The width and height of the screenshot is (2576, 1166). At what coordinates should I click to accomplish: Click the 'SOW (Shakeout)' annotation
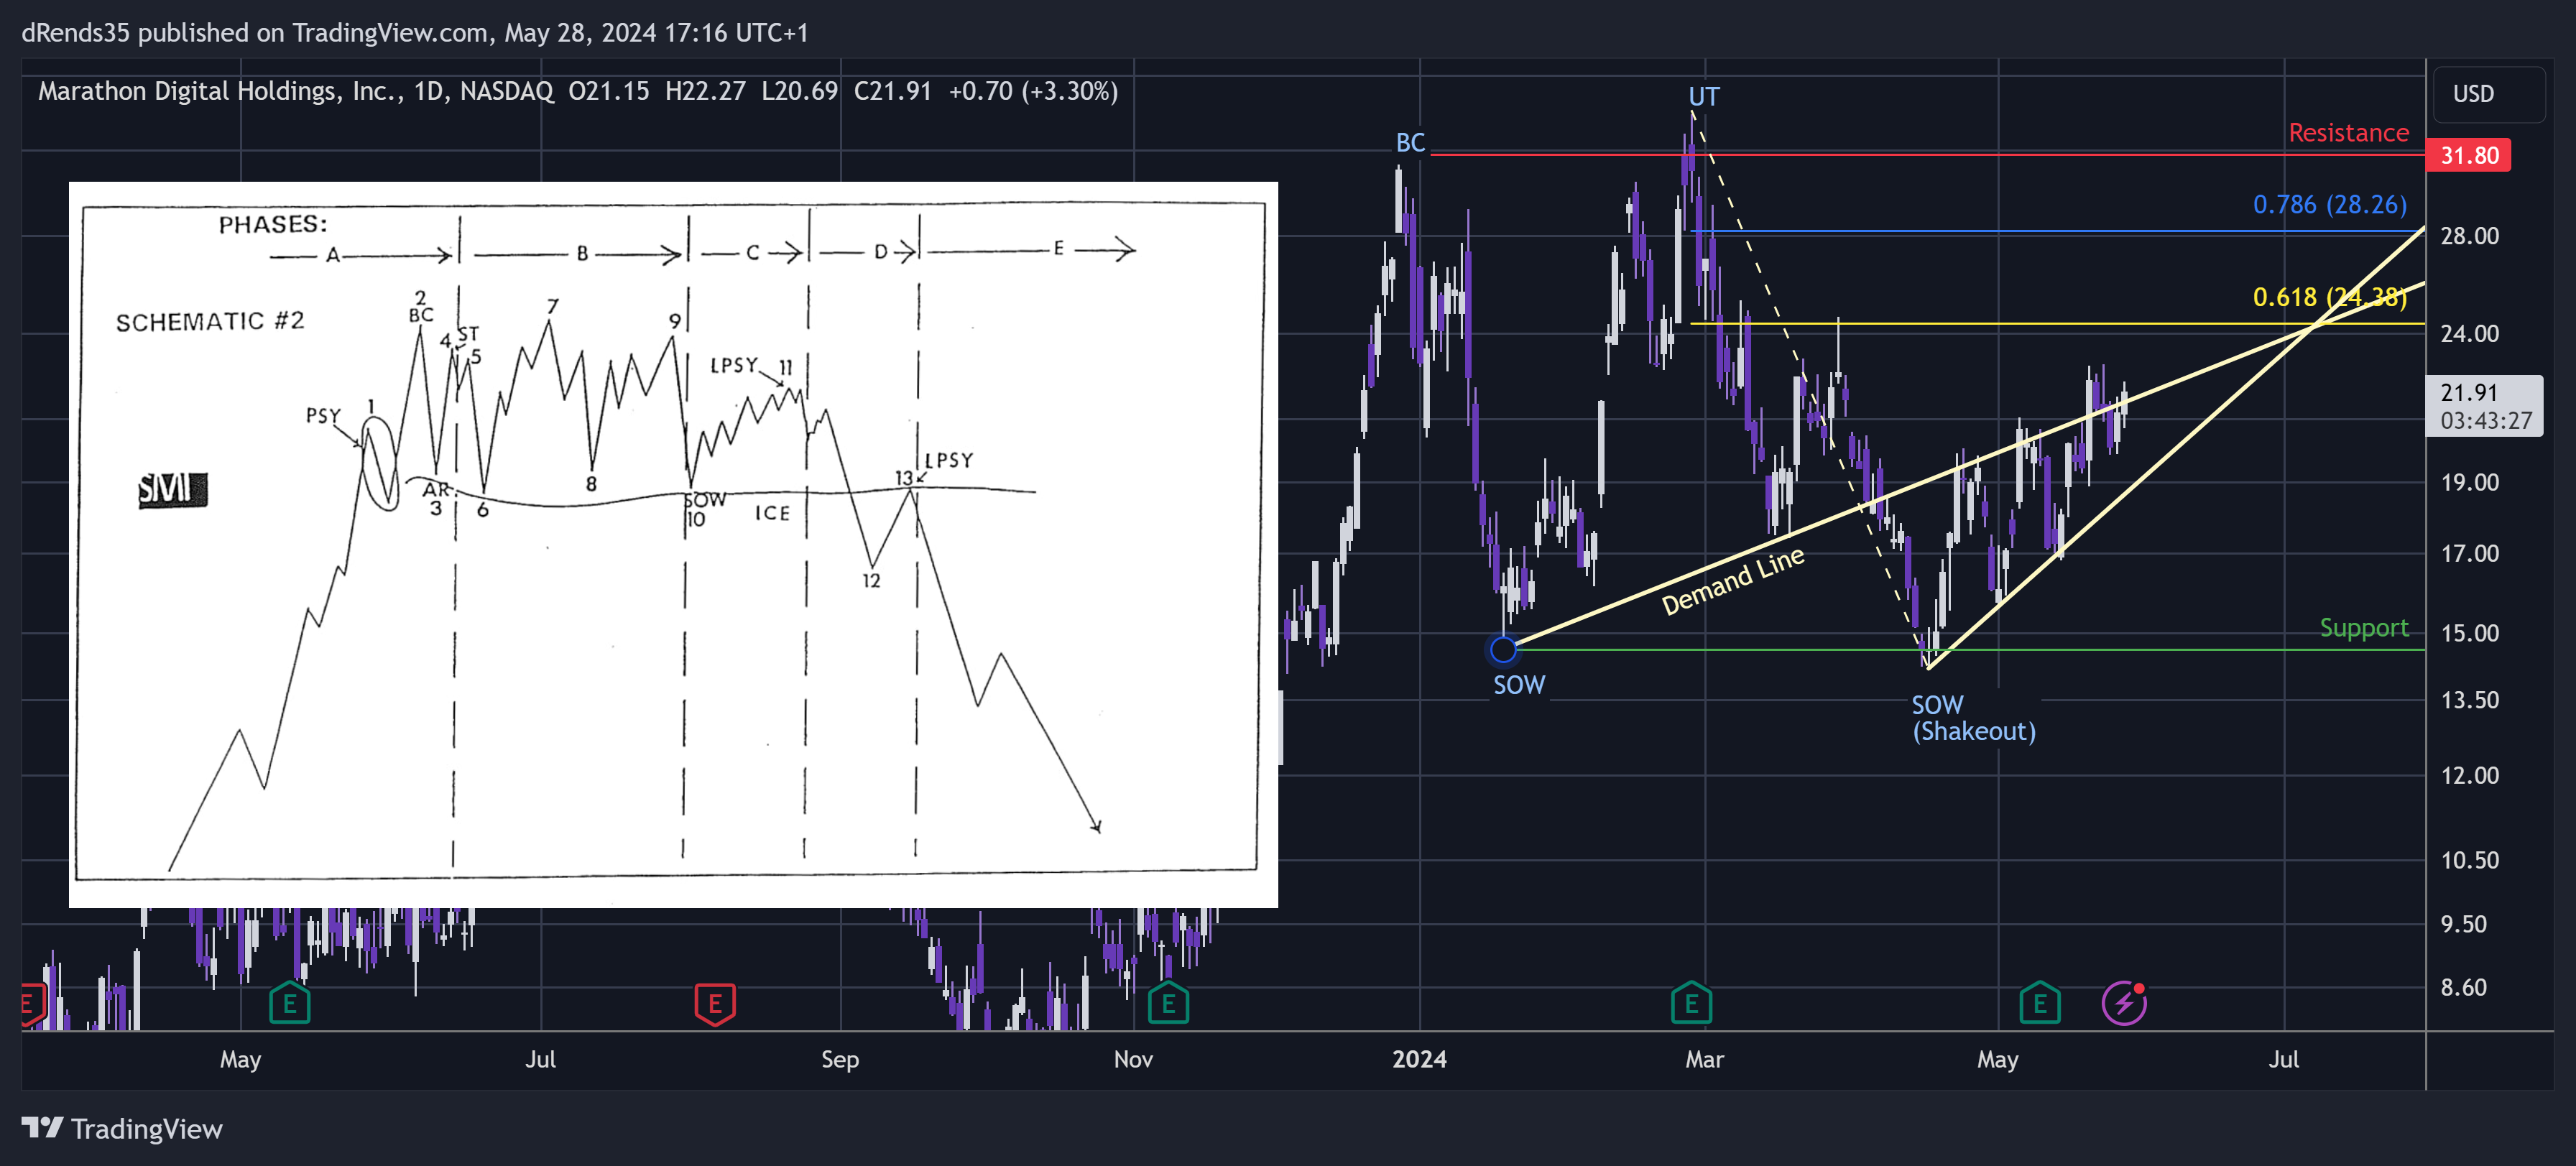(1973, 718)
